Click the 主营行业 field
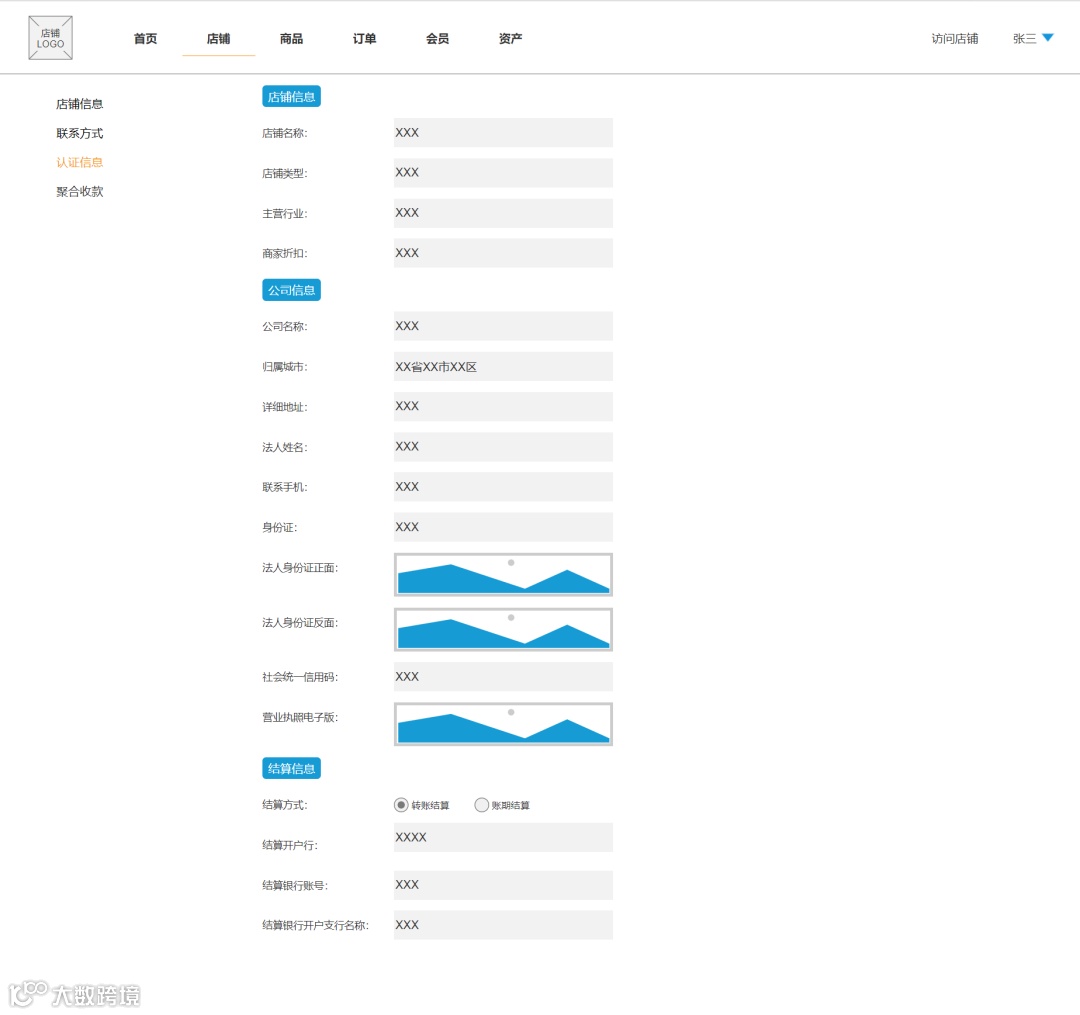Image resolution: width=1080 pixels, height=1015 pixels. point(503,213)
